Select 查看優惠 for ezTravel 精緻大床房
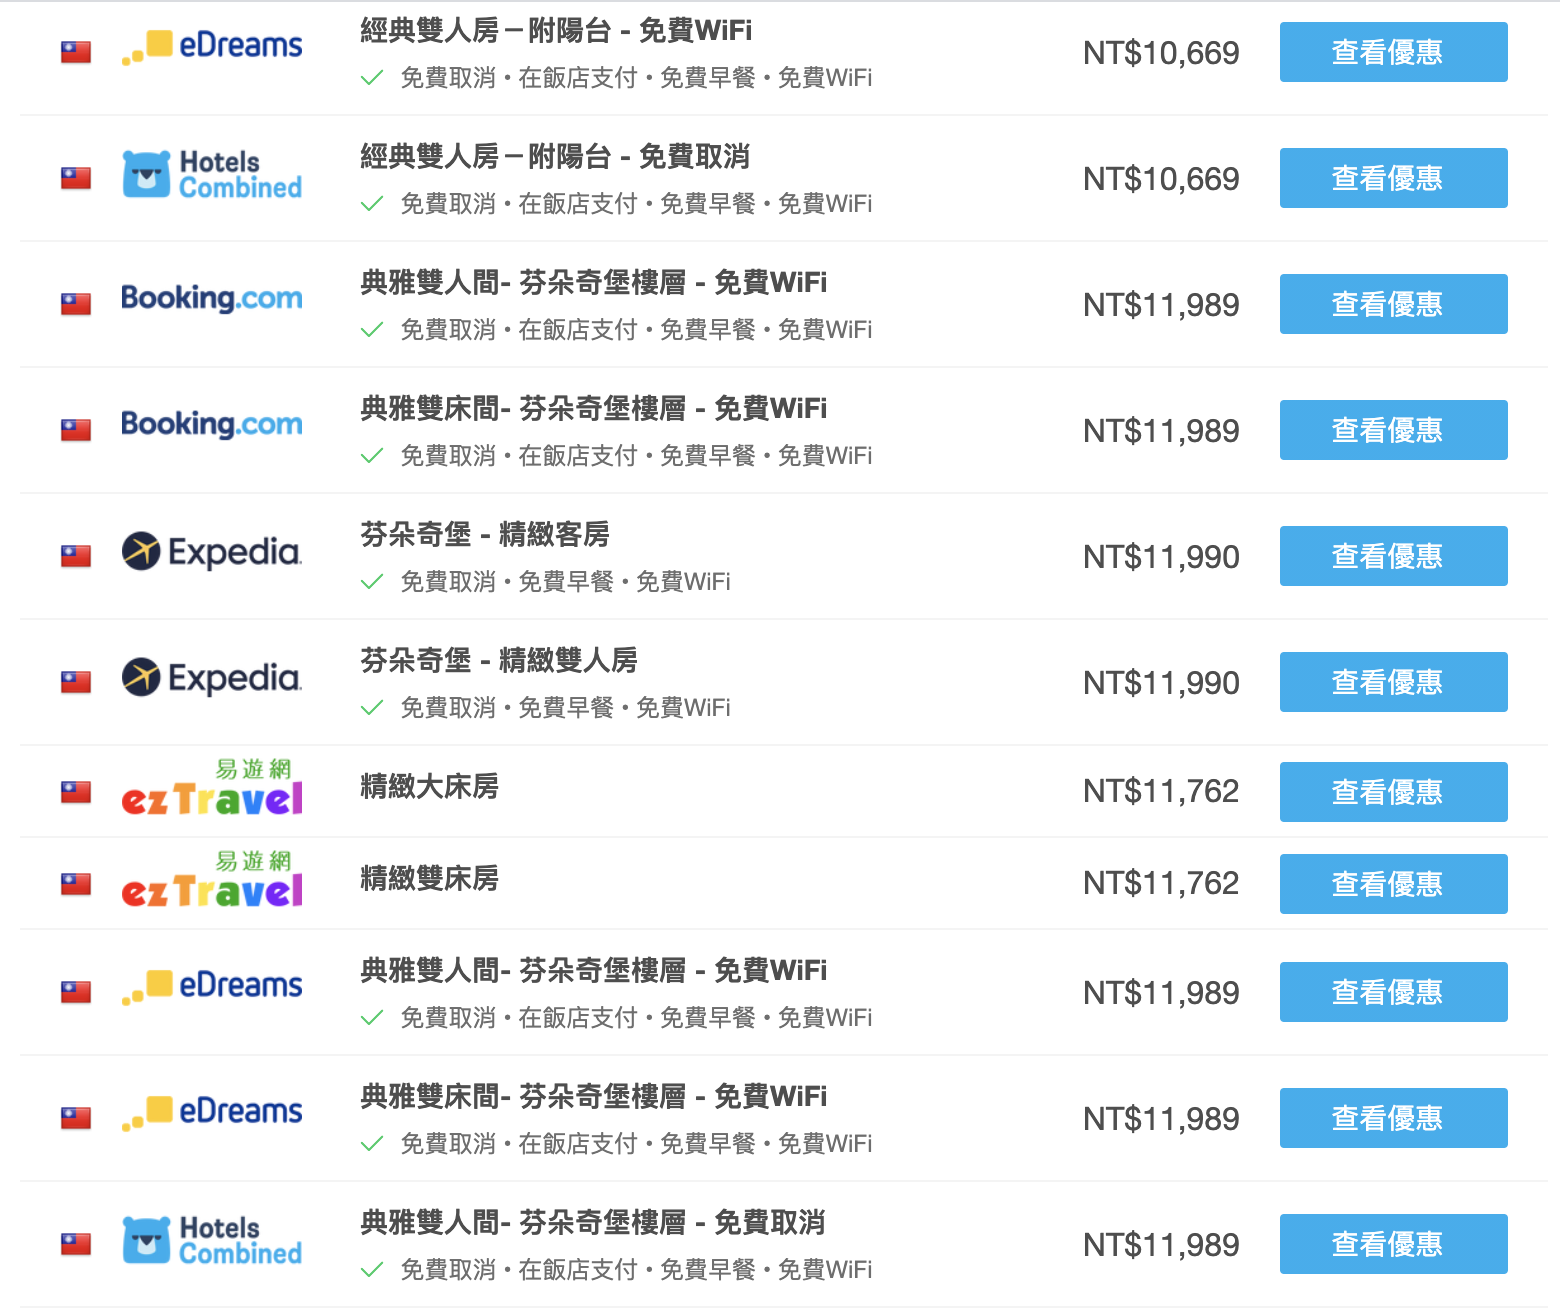This screenshot has width=1560, height=1312. 1393,792
